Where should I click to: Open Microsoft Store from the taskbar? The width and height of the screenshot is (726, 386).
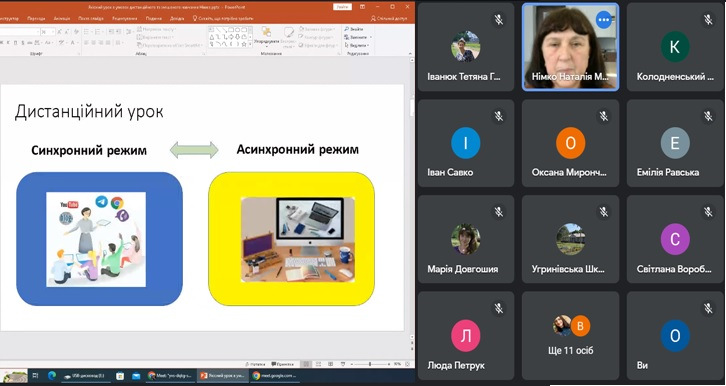tap(120, 375)
